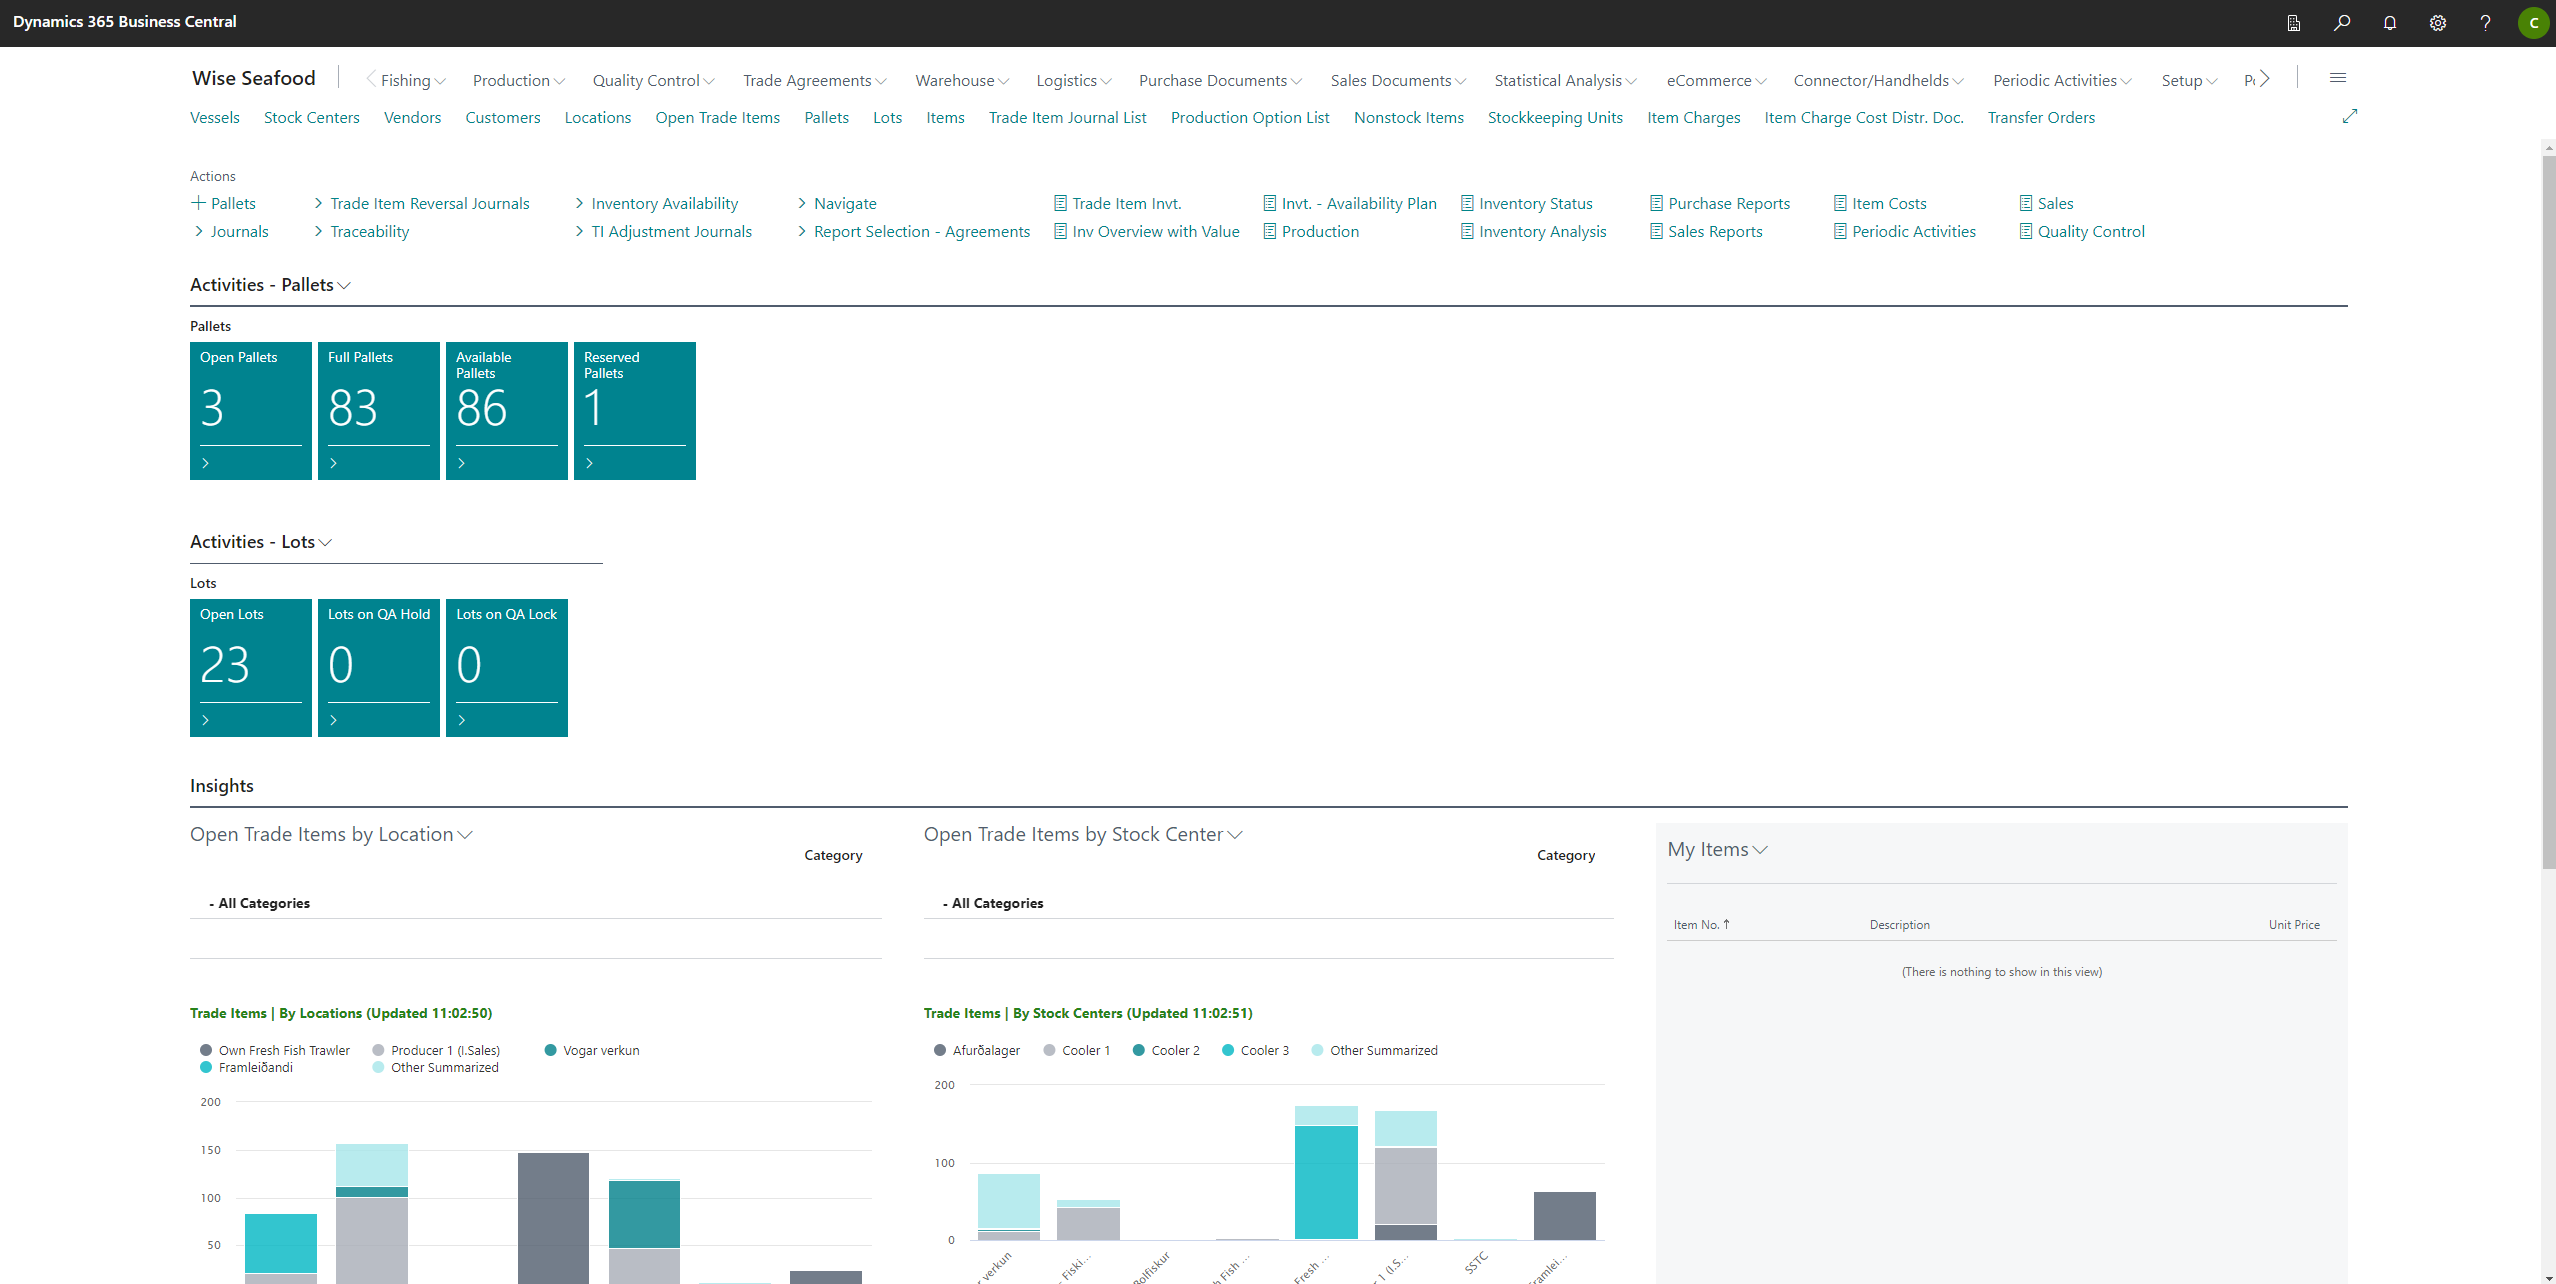Click the page vertical scrollbar

click(x=2548, y=510)
